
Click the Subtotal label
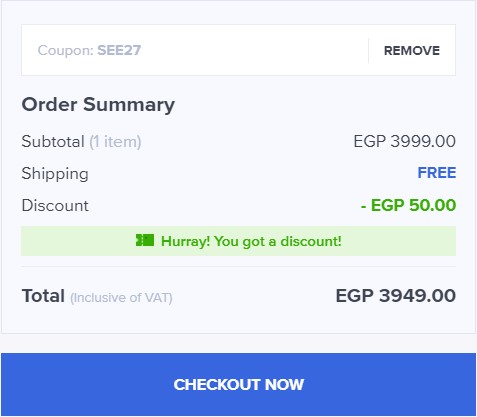tap(53, 141)
